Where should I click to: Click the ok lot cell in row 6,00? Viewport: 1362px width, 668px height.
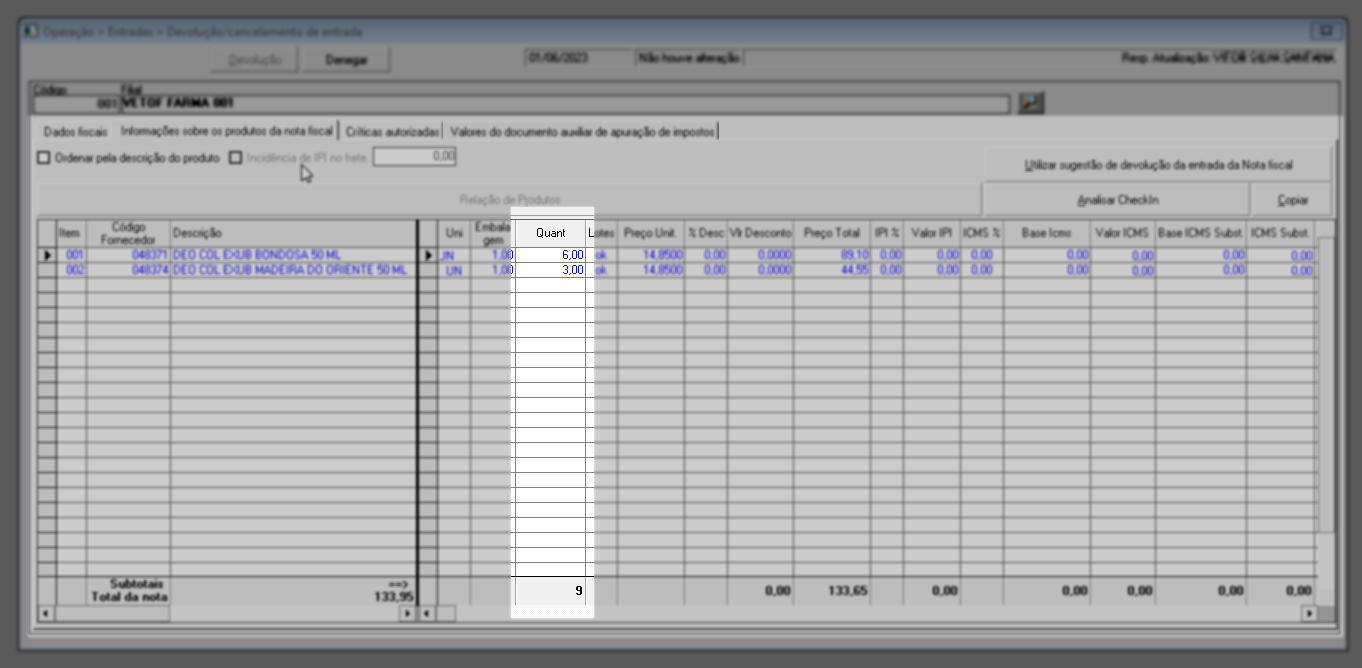coord(602,256)
